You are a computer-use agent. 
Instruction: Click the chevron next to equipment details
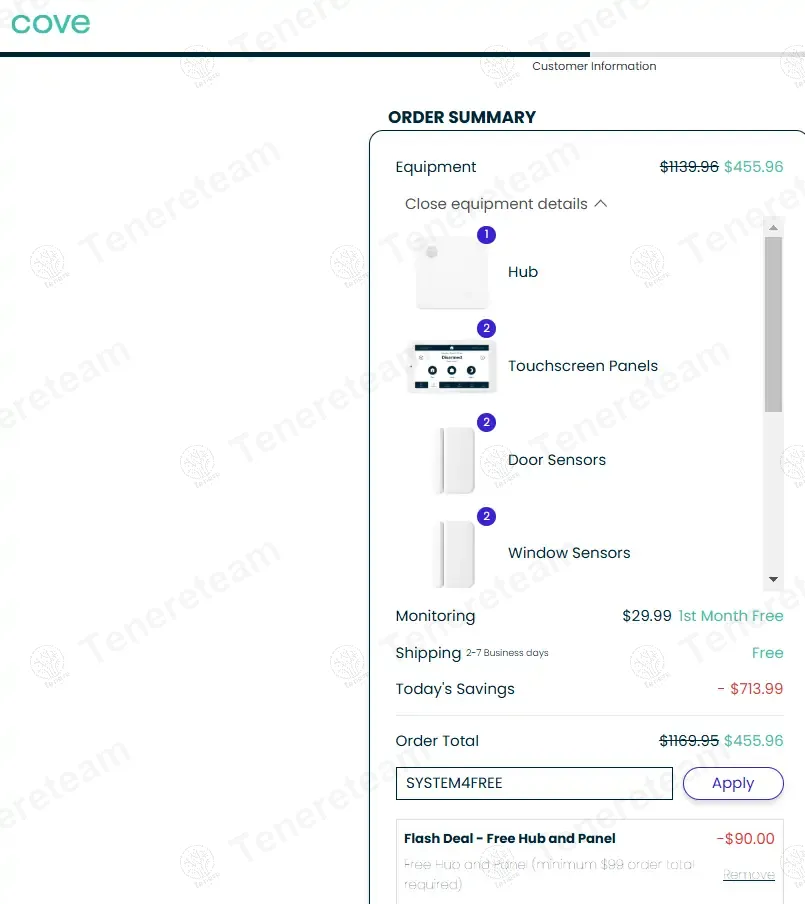601,204
